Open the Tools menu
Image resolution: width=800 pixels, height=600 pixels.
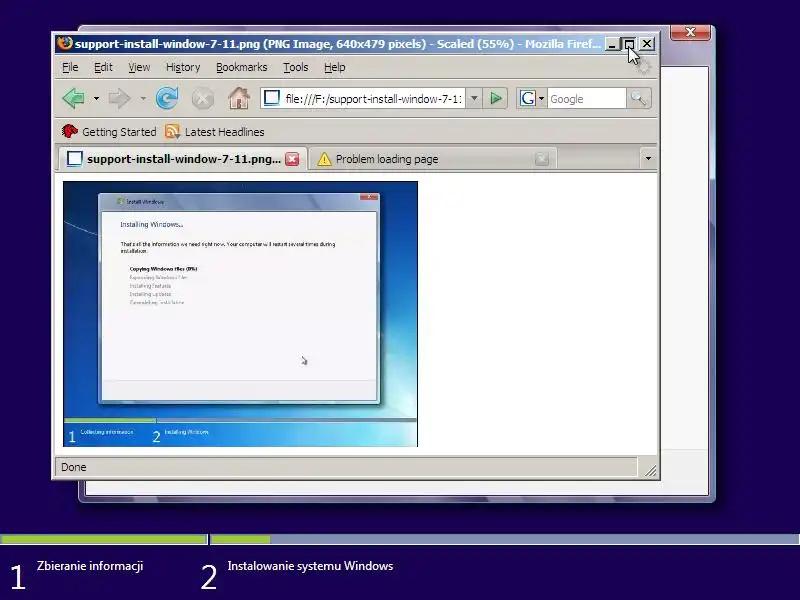click(x=295, y=67)
